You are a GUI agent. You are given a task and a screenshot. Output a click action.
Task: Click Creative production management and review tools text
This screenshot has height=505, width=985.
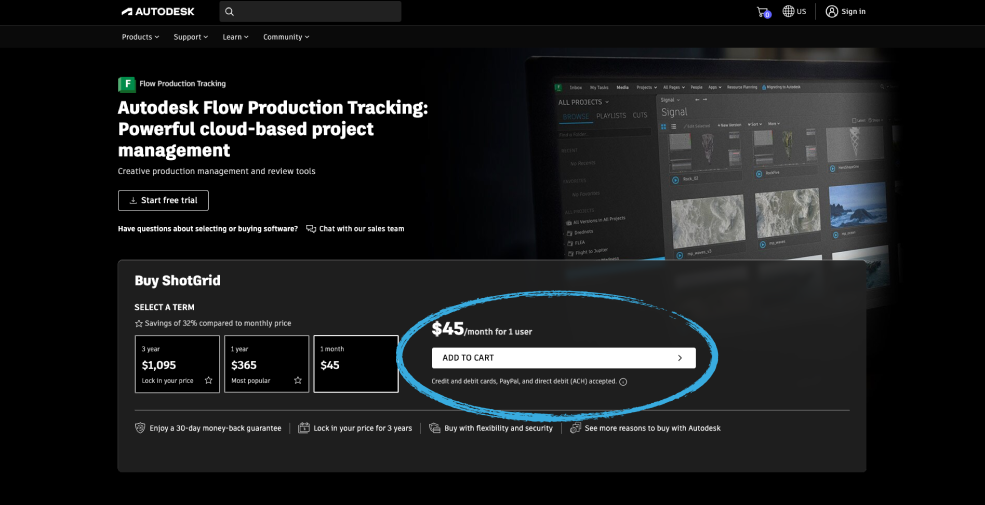pos(217,171)
